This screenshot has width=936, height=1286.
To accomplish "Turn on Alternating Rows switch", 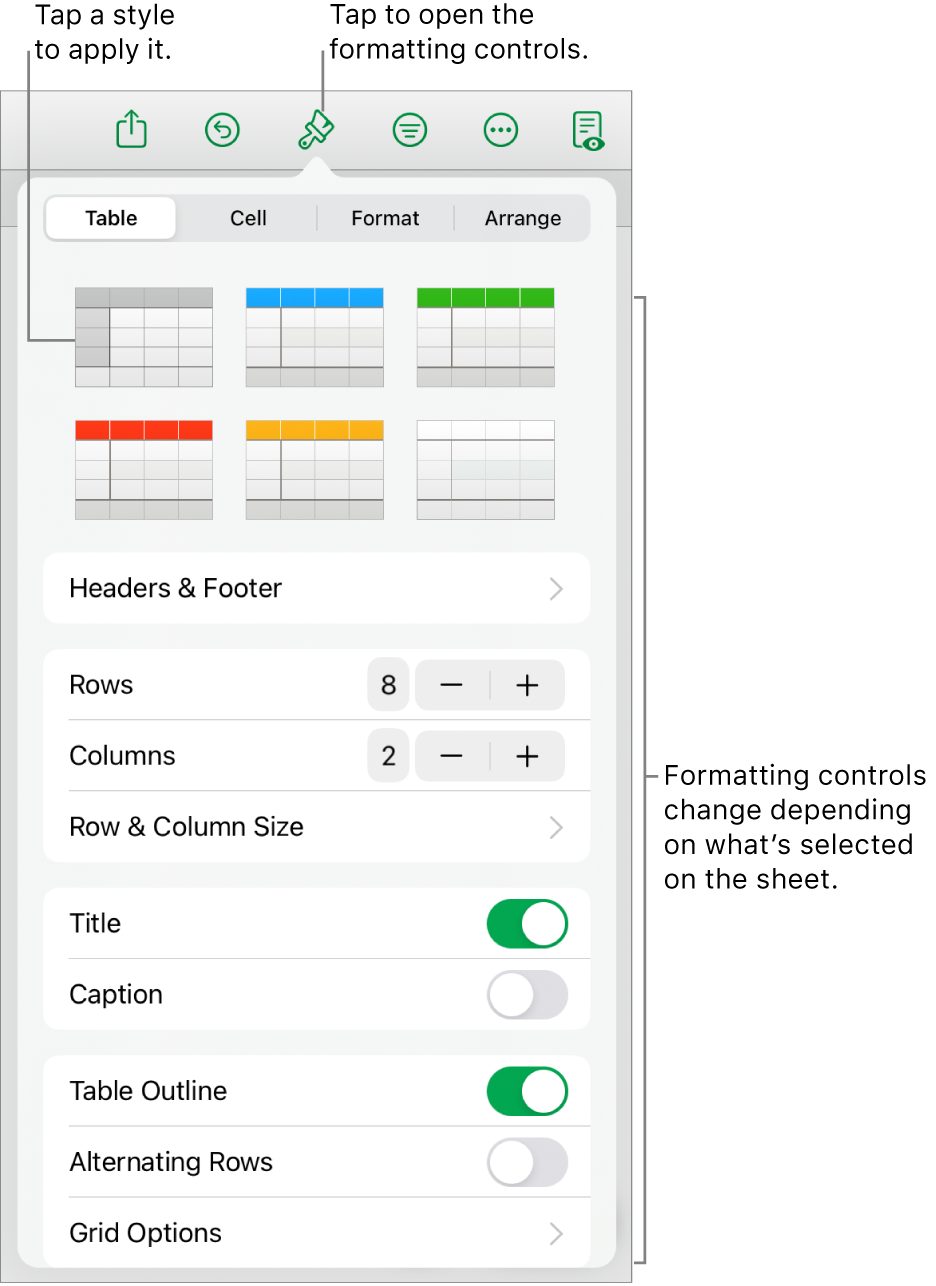I will coord(527,1163).
